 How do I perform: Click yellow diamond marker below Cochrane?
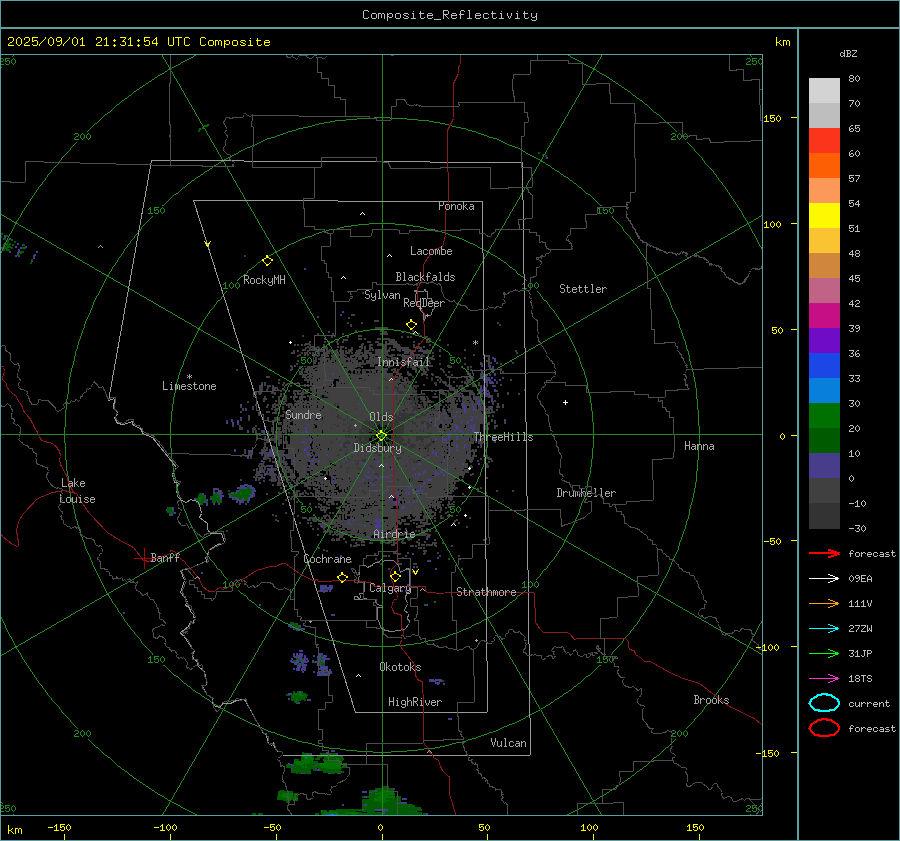(342, 577)
